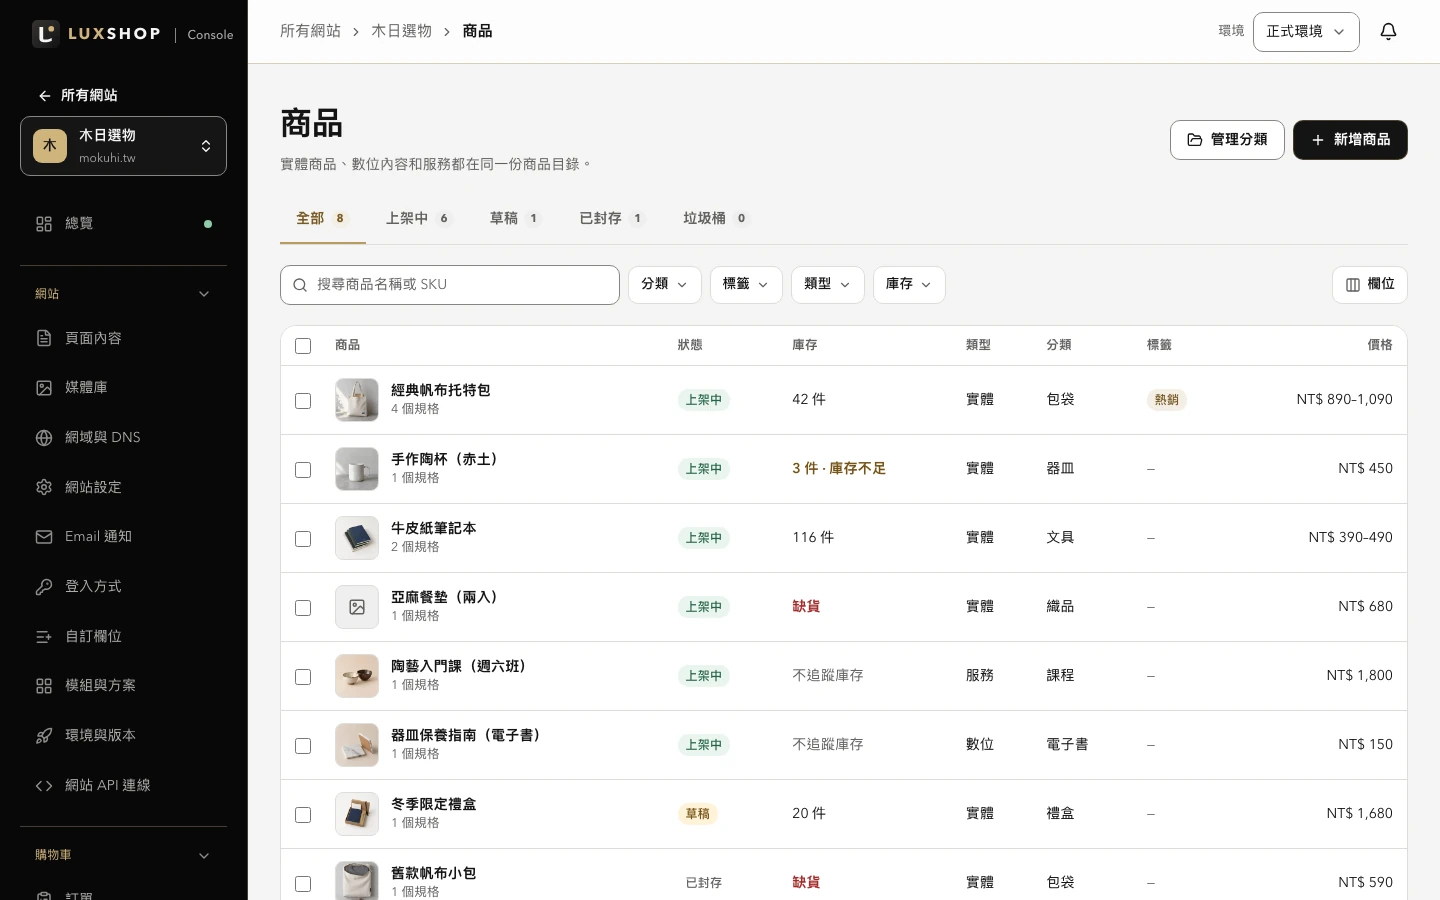Check the 器皿保養指南 row checkbox

[303, 746]
